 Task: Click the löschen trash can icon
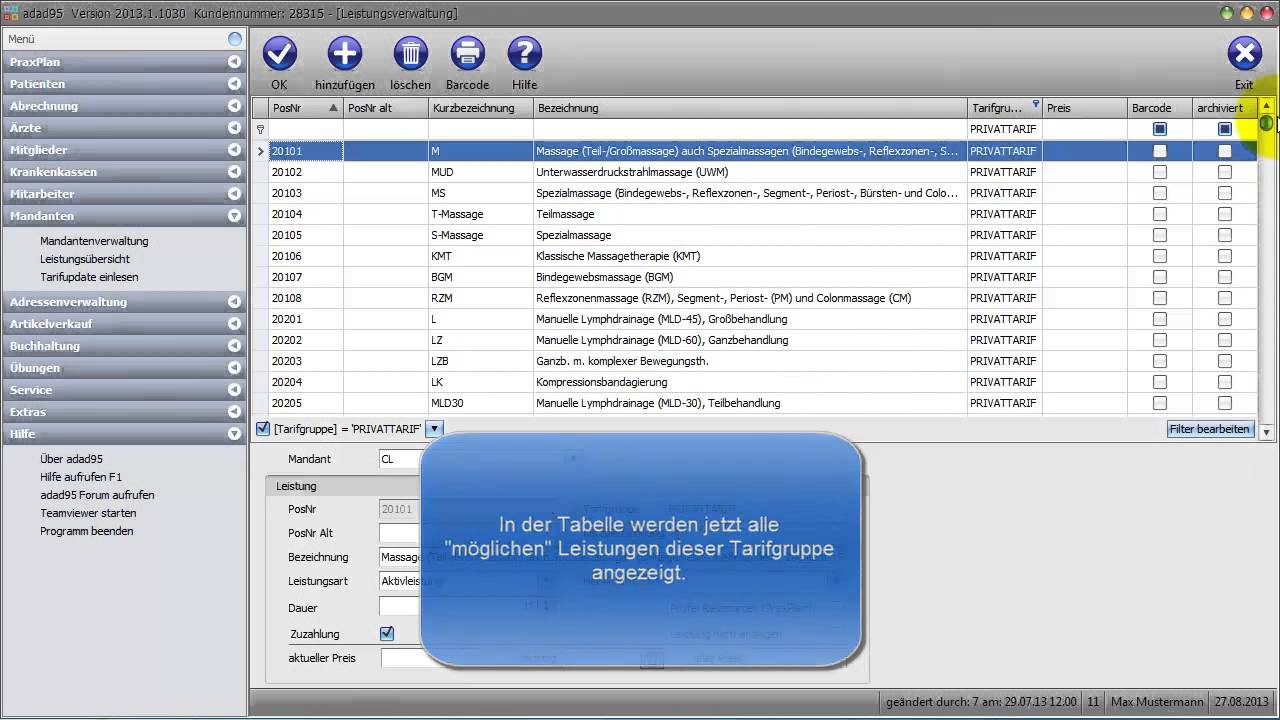click(410, 54)
